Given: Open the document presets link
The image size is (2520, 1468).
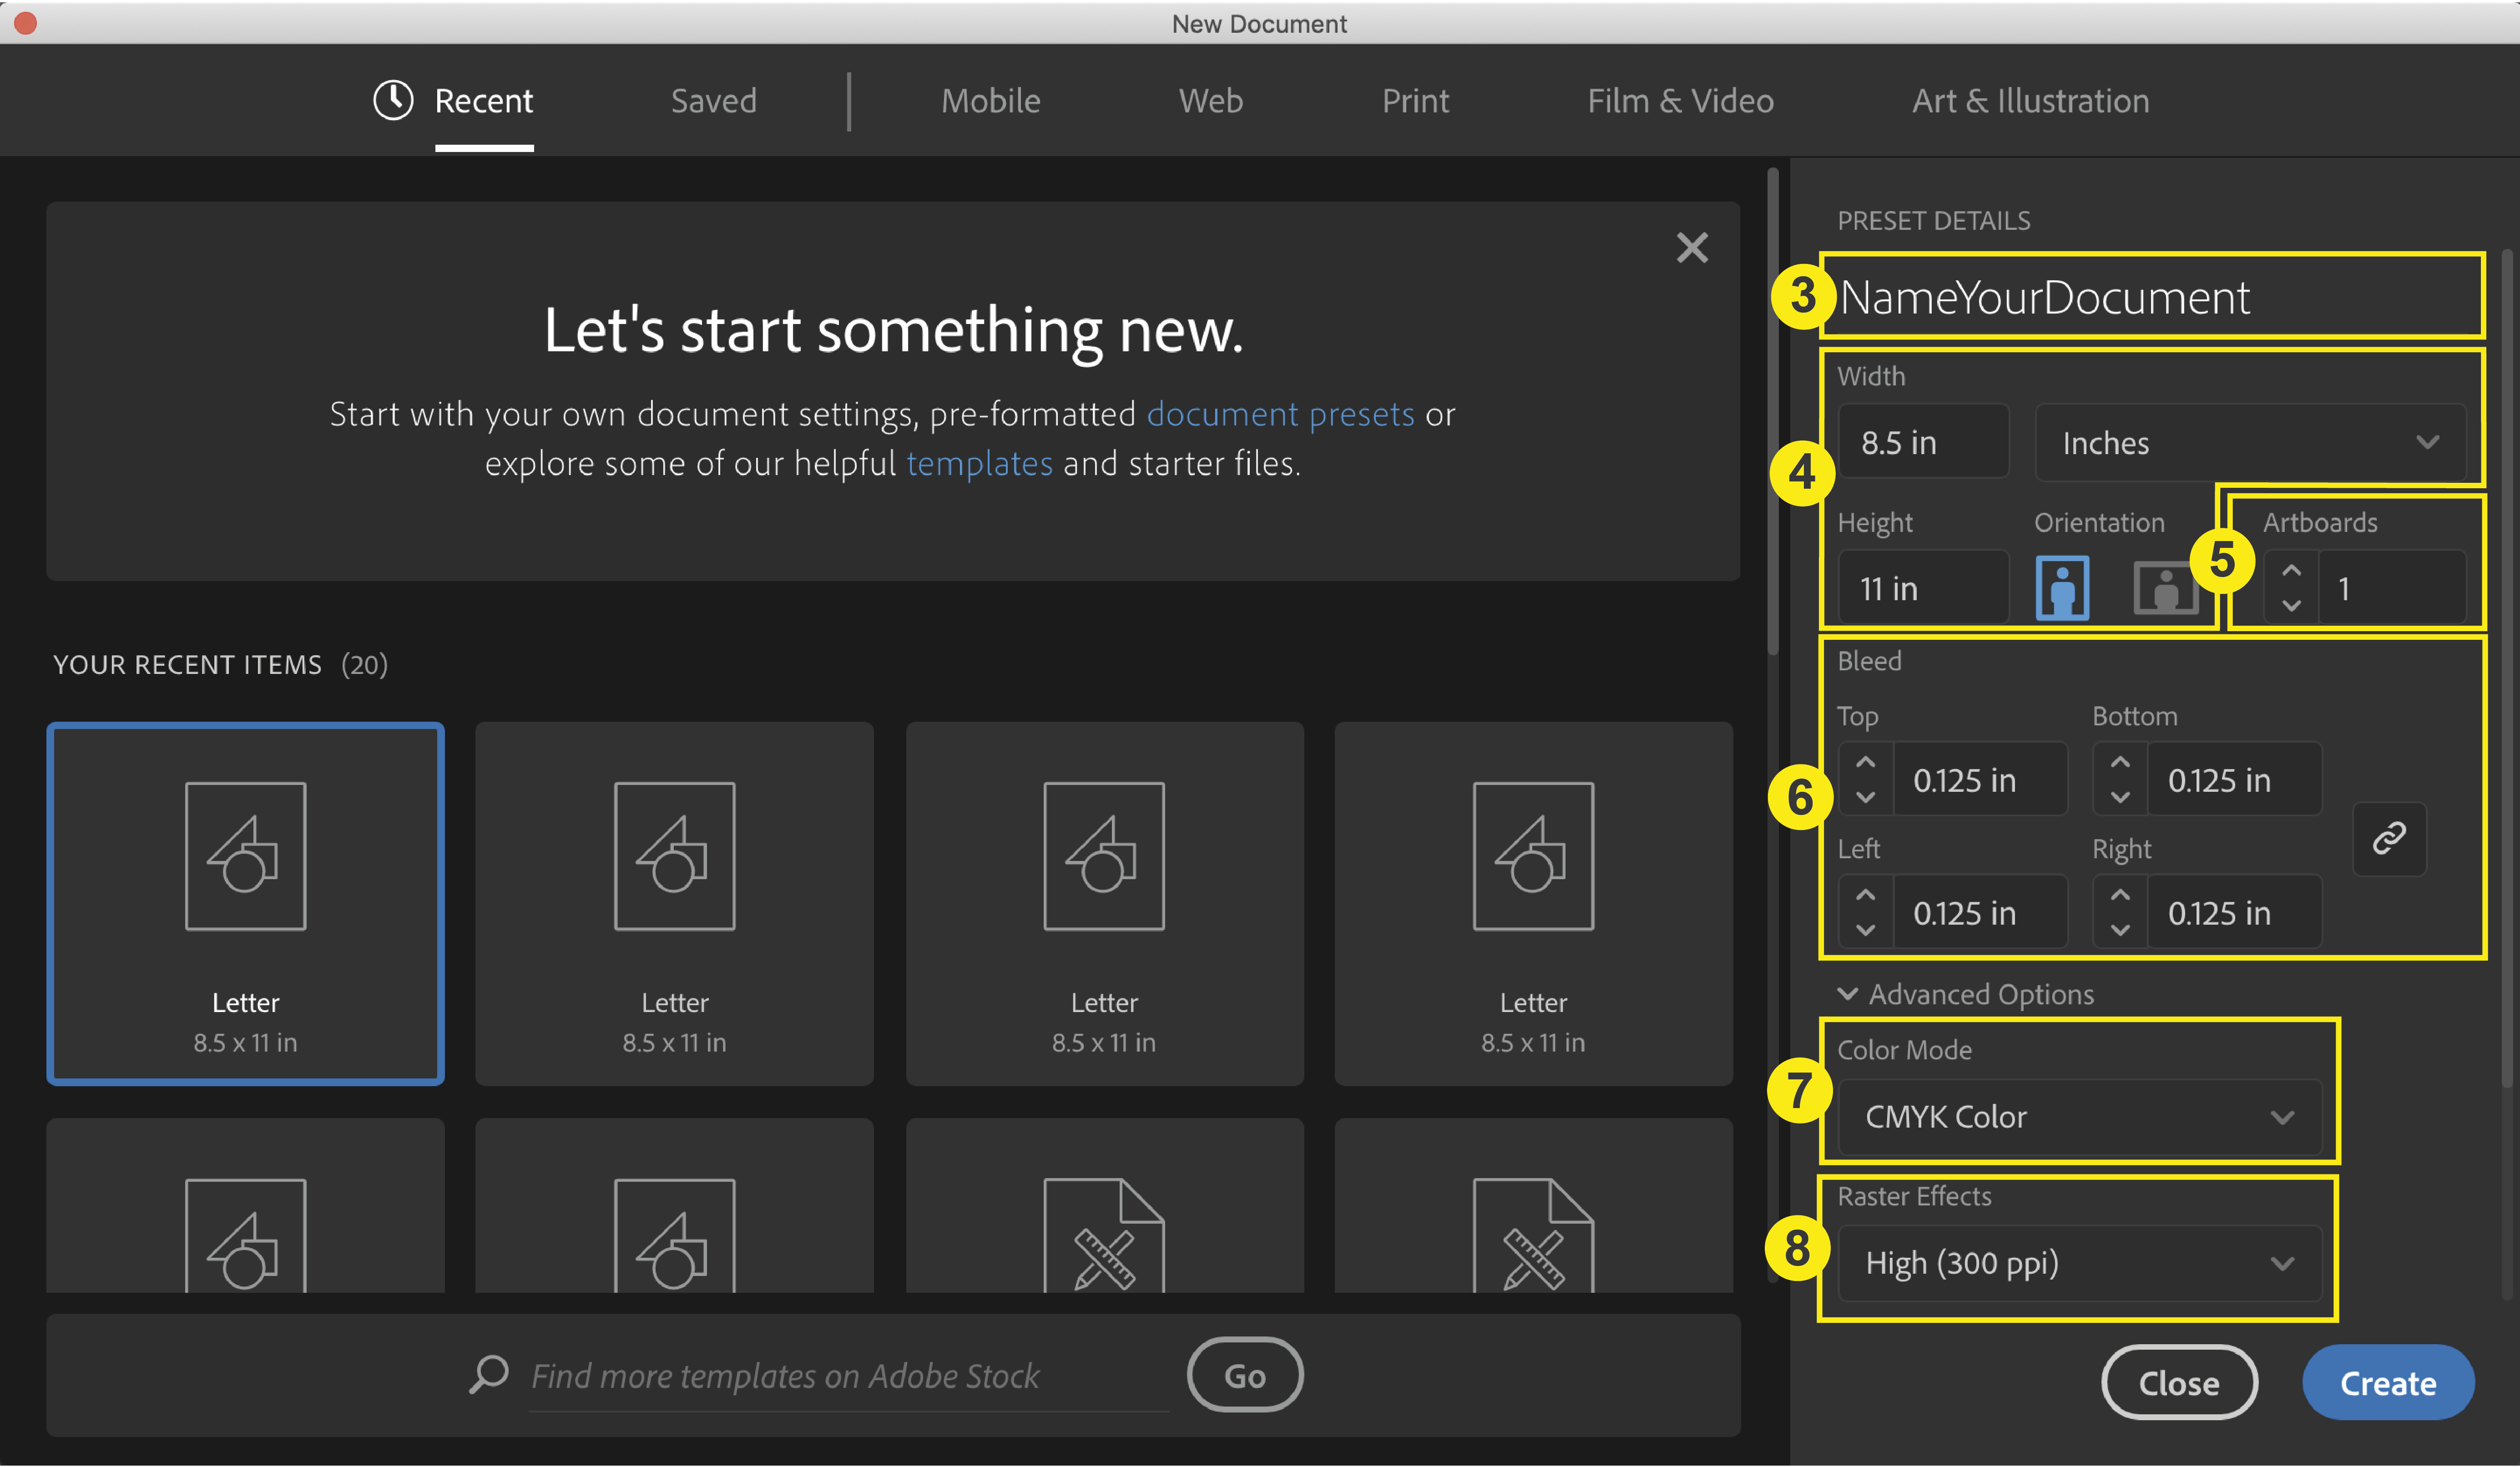Looking at the screenshot, I should pyautogui.click(x=1280, y=413).
